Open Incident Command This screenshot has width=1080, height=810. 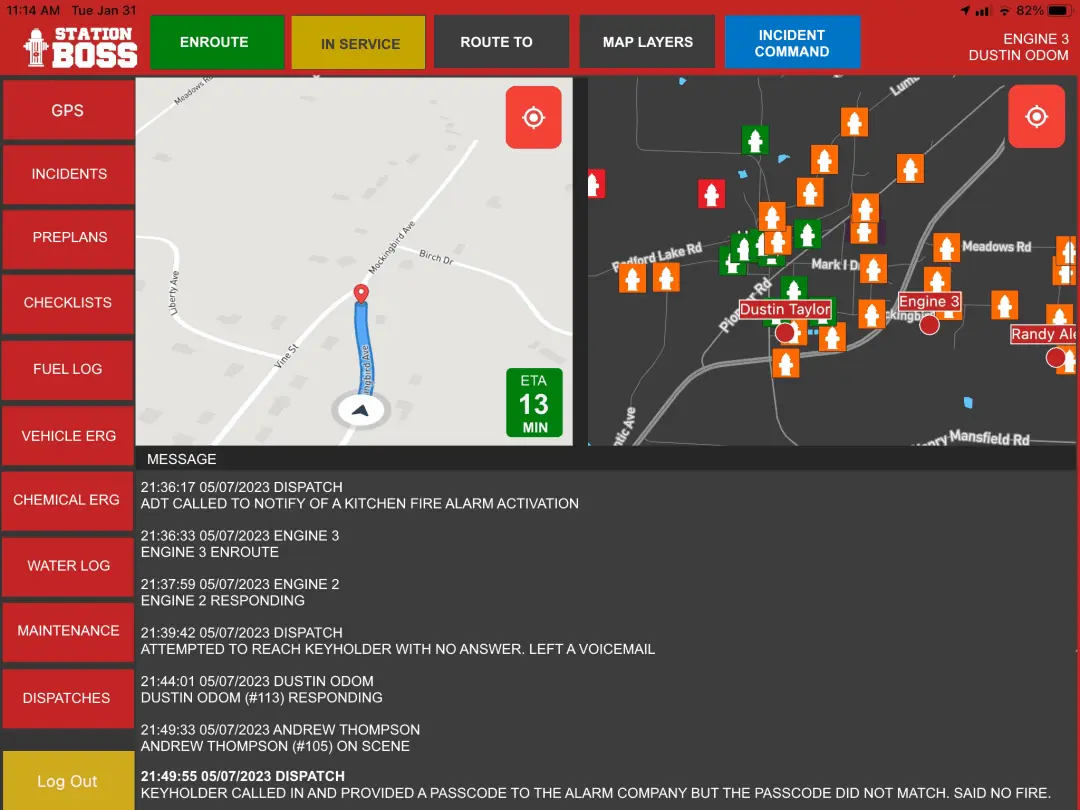pos(792,43)
